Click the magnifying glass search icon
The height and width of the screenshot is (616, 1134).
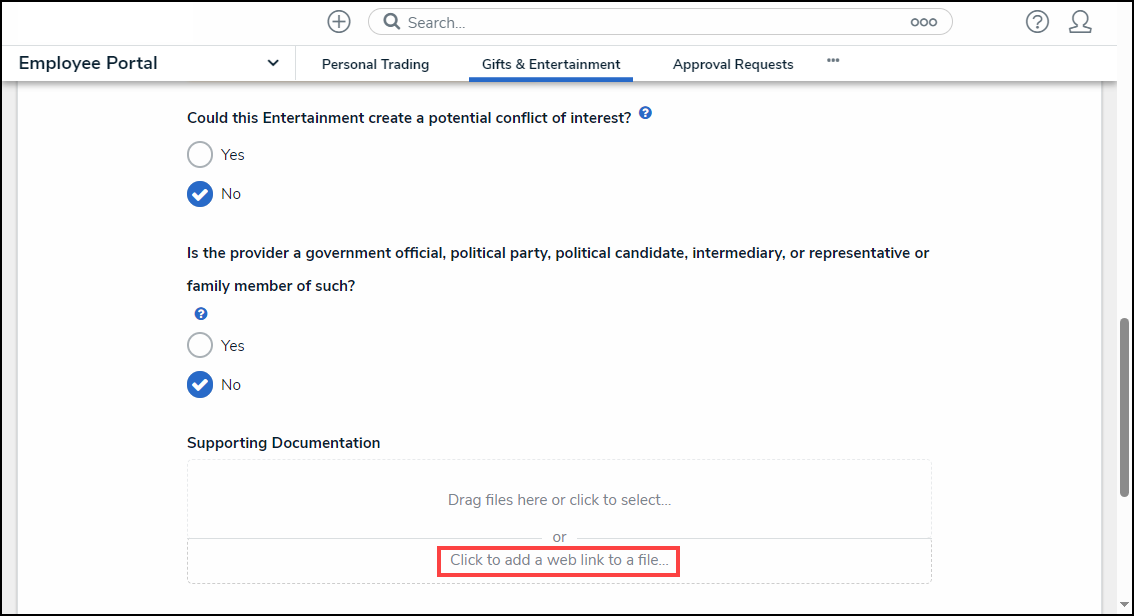(x=392, y=22)
